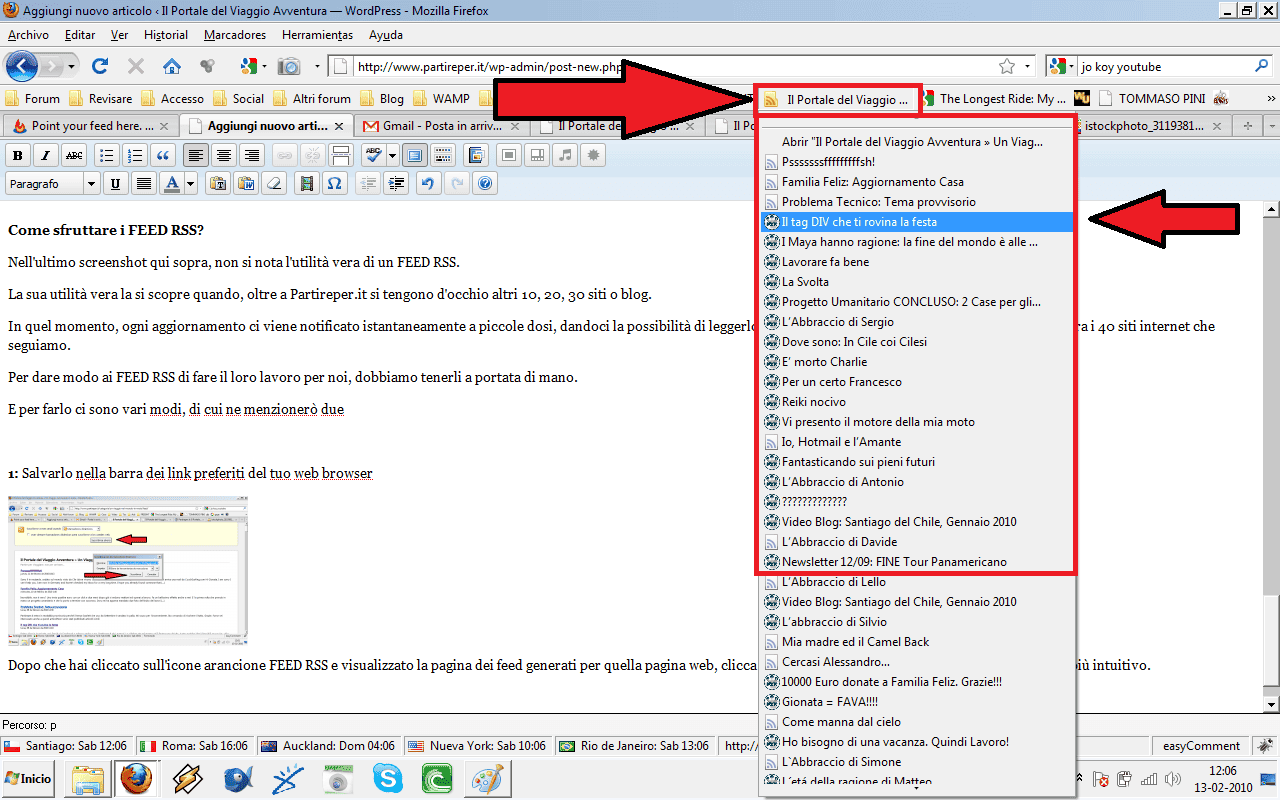
Task: Open the list all tabs dropdown
Action: click(x=1270, y=126)
